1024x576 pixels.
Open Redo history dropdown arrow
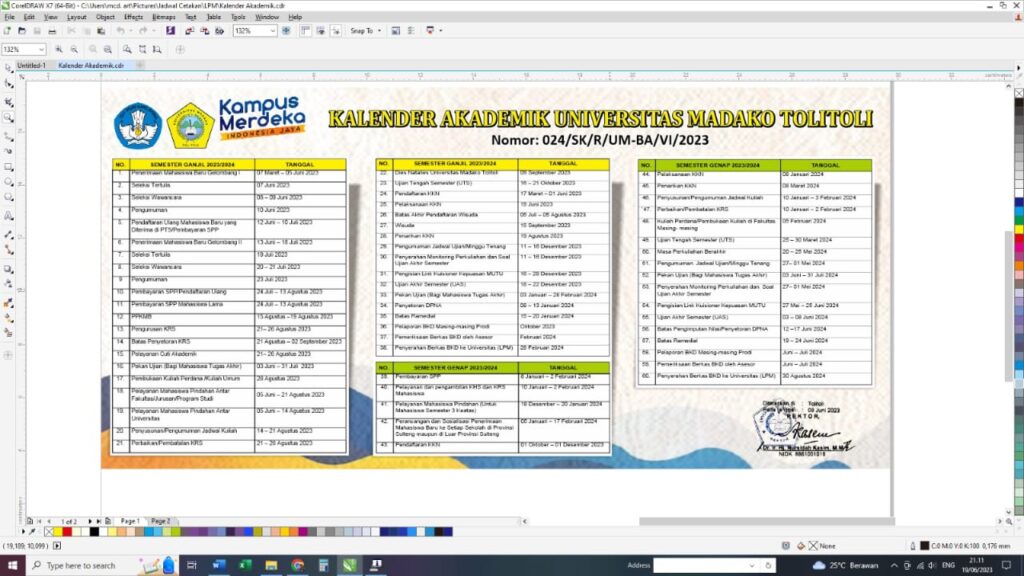(x=152, y=31)
